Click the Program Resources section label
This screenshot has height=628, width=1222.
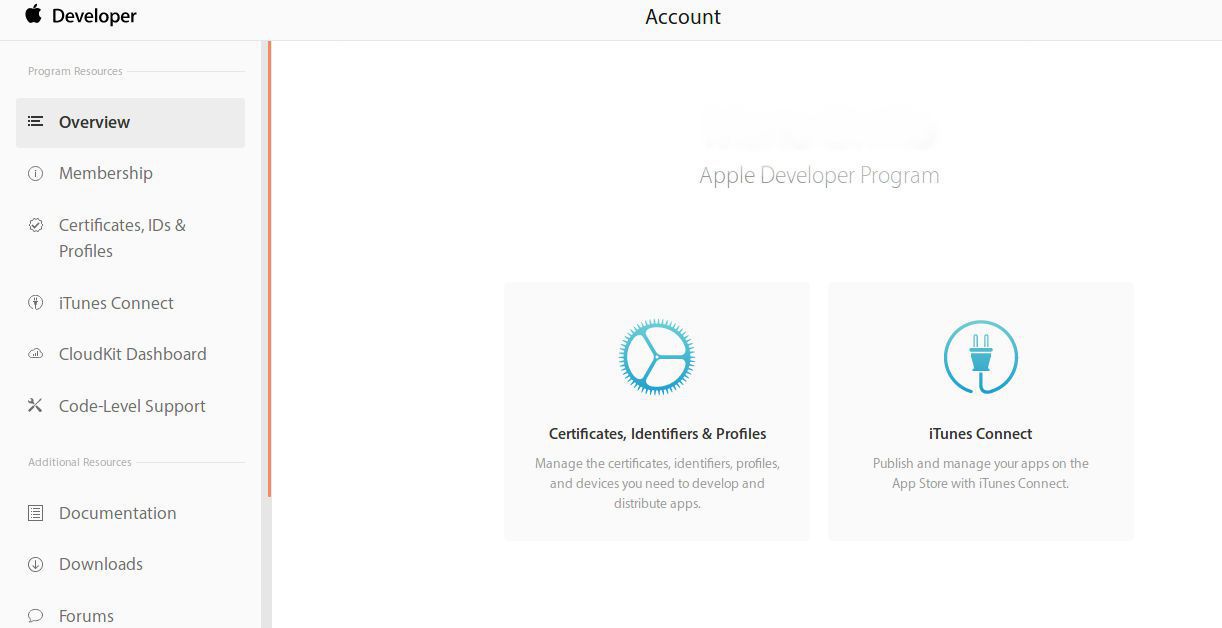pos(75,71)
